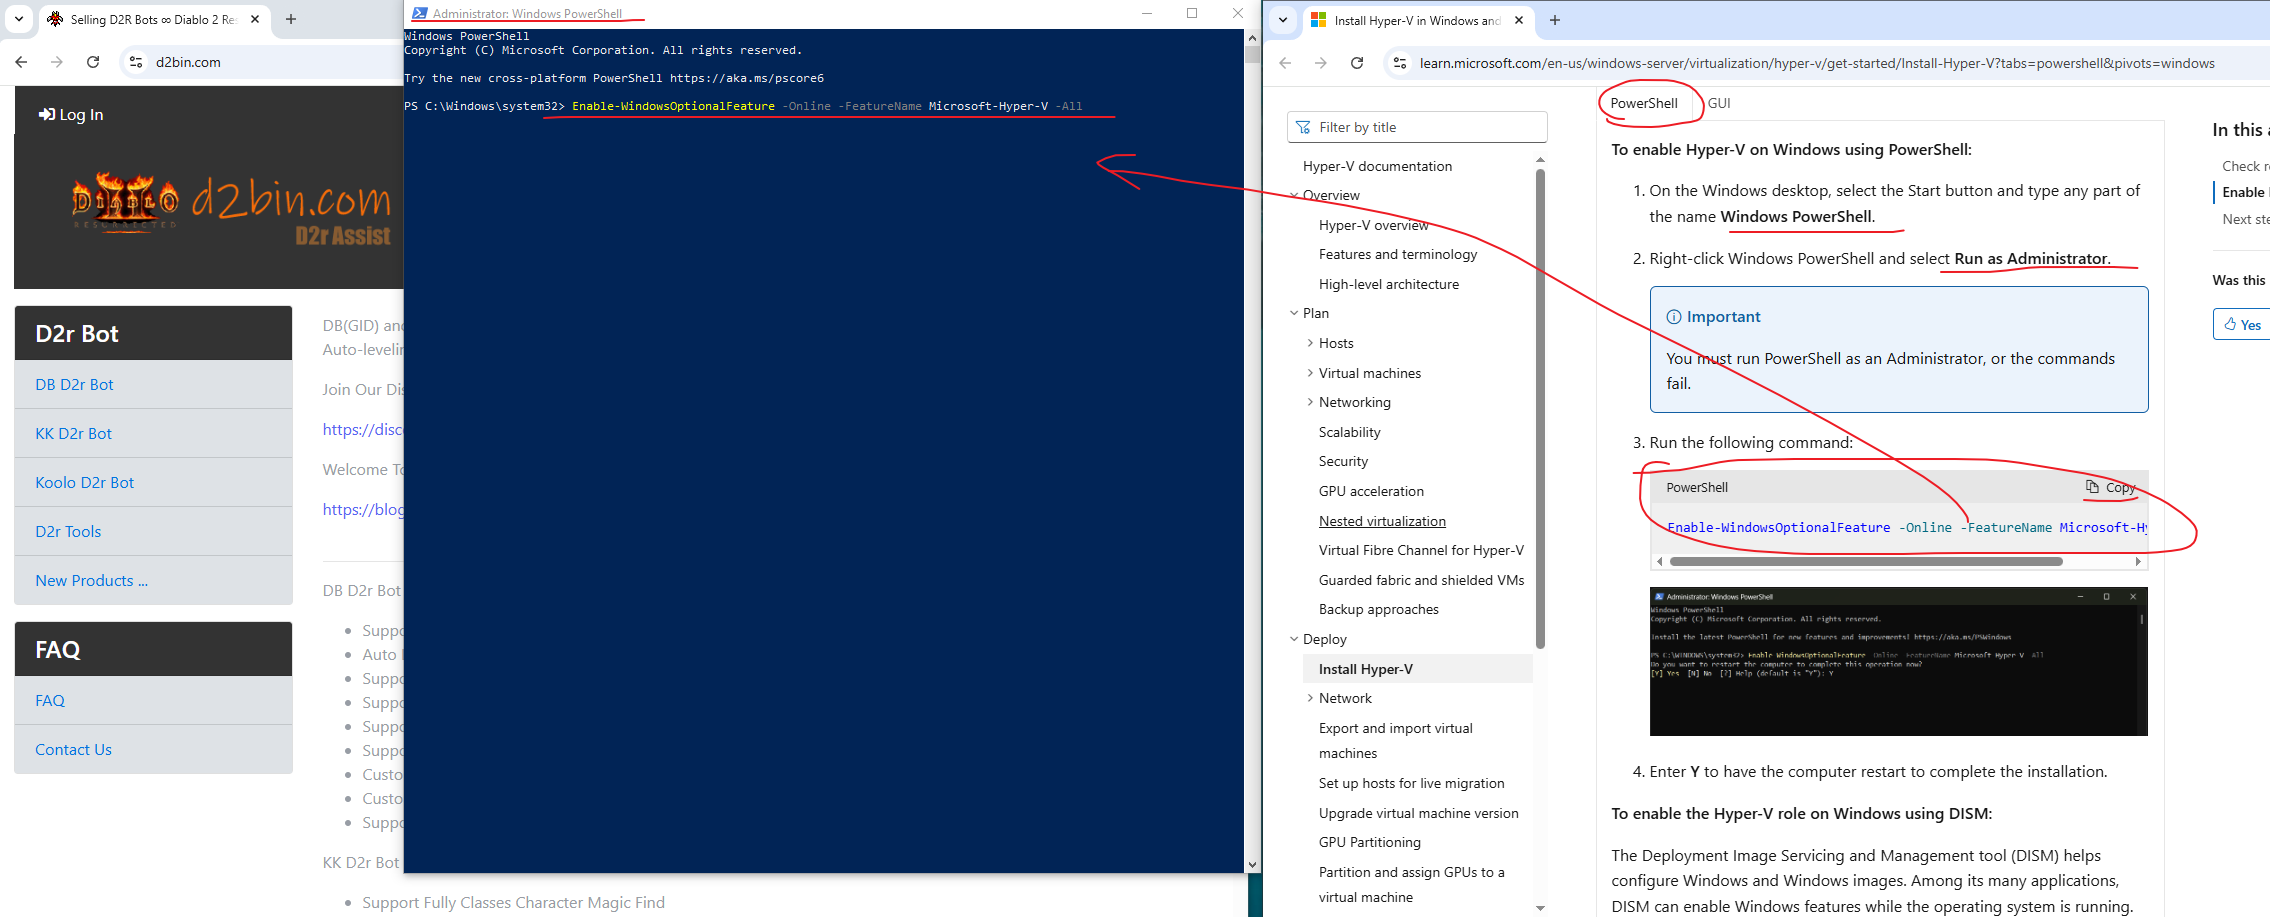Expand the Networking tree node
The width and height of the screenshot is (2270, 917).
click(1310, 402)
